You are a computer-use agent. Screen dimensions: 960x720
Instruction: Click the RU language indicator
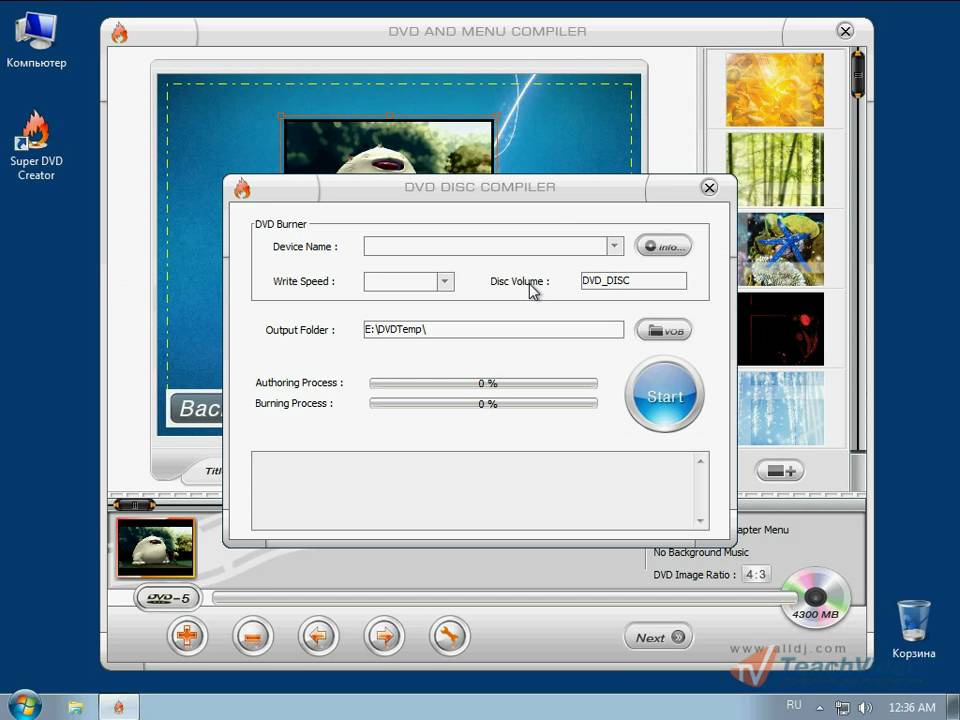[x=793, y=705]
